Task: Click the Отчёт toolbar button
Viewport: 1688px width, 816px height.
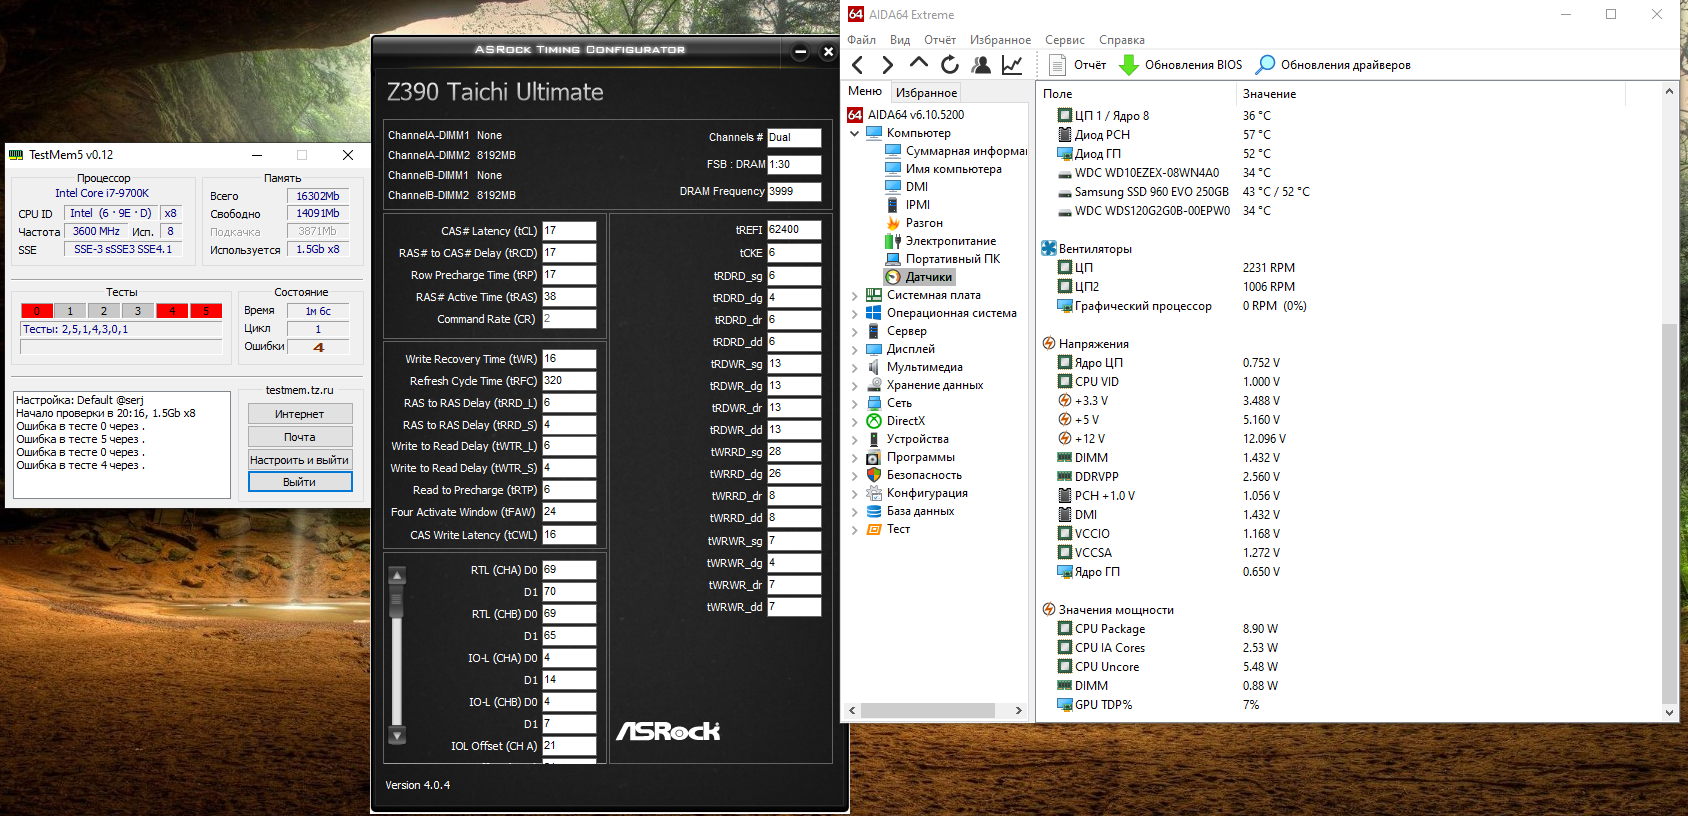Action: (x=1077, y=65)
